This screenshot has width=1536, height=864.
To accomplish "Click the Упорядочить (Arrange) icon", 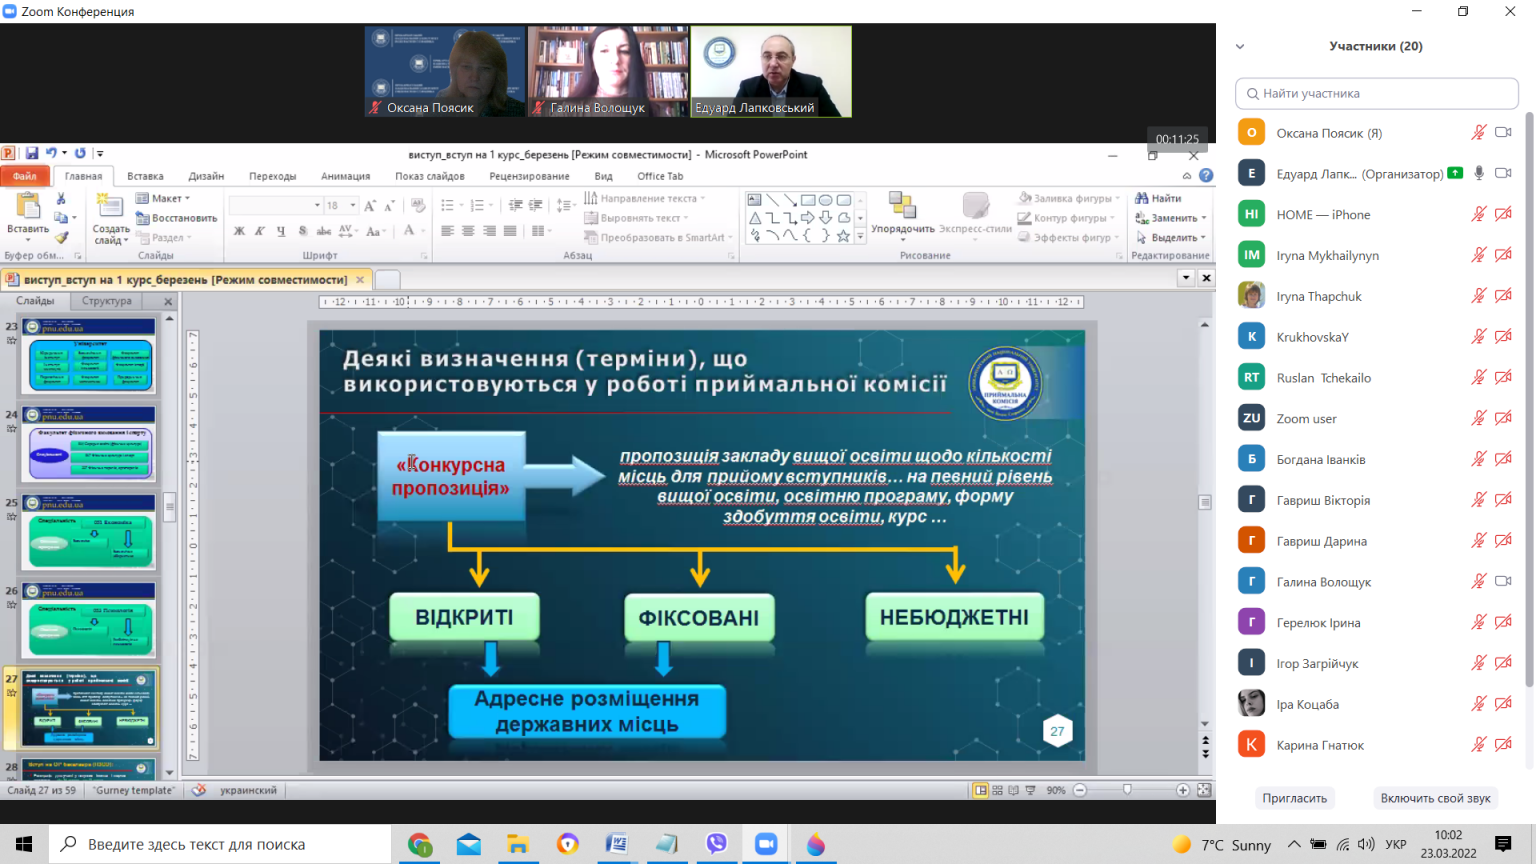I will 902,212.
